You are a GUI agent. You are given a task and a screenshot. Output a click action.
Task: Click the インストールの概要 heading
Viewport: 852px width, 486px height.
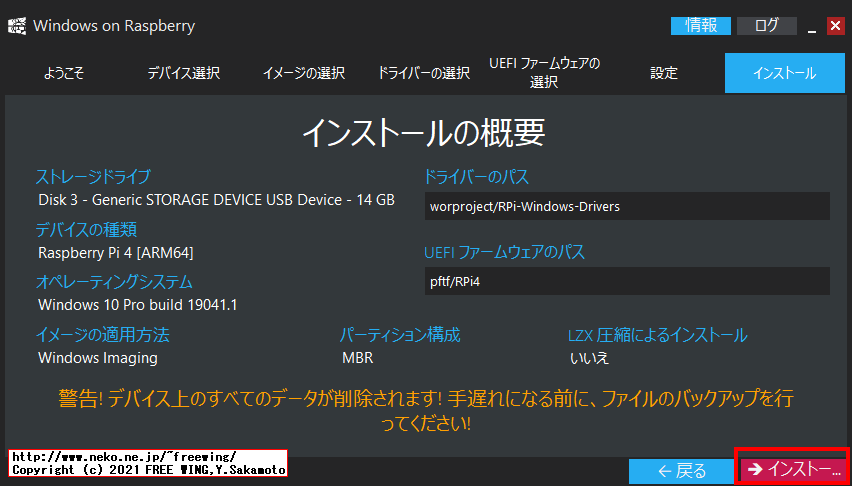click(423, 132)
